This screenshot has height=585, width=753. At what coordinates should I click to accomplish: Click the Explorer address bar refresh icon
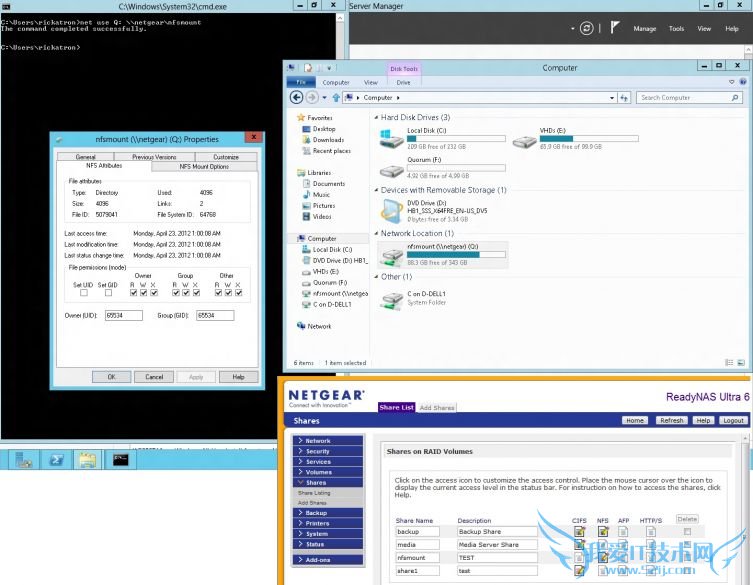624,98
